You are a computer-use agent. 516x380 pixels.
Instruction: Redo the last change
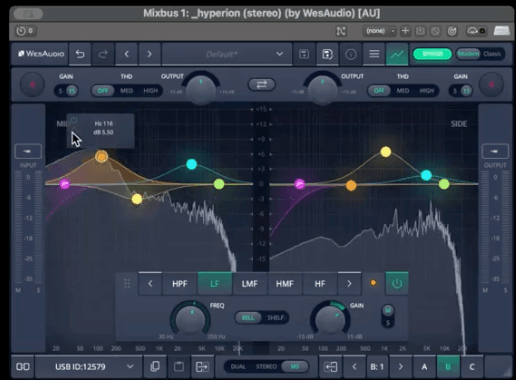click(x=103, y=54)
